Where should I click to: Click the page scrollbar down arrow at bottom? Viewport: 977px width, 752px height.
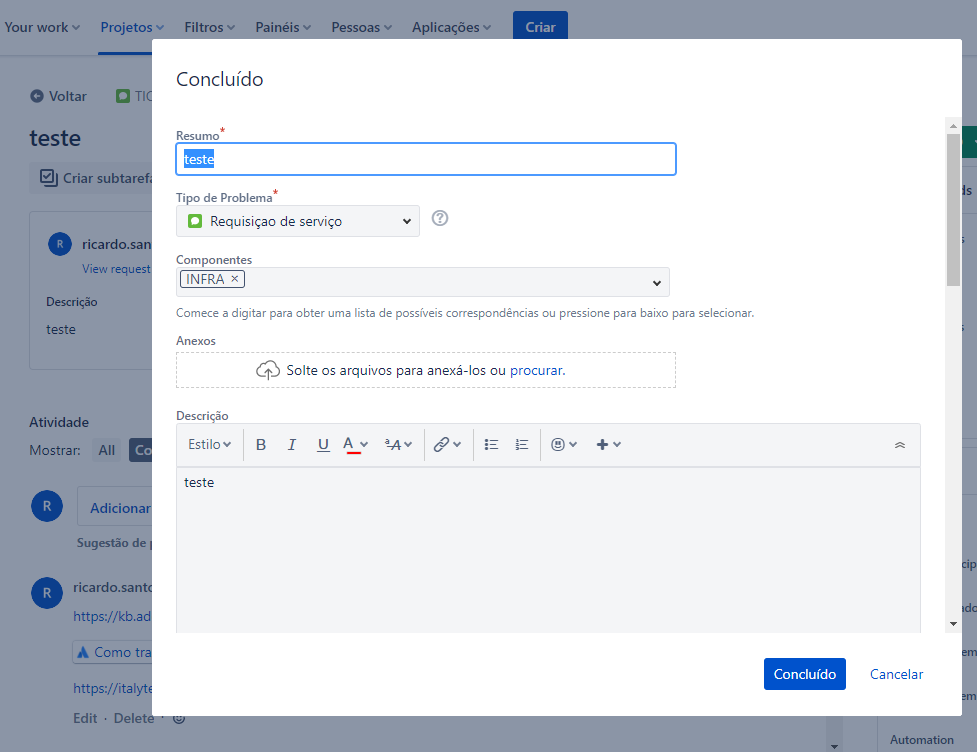click(834, 746)
